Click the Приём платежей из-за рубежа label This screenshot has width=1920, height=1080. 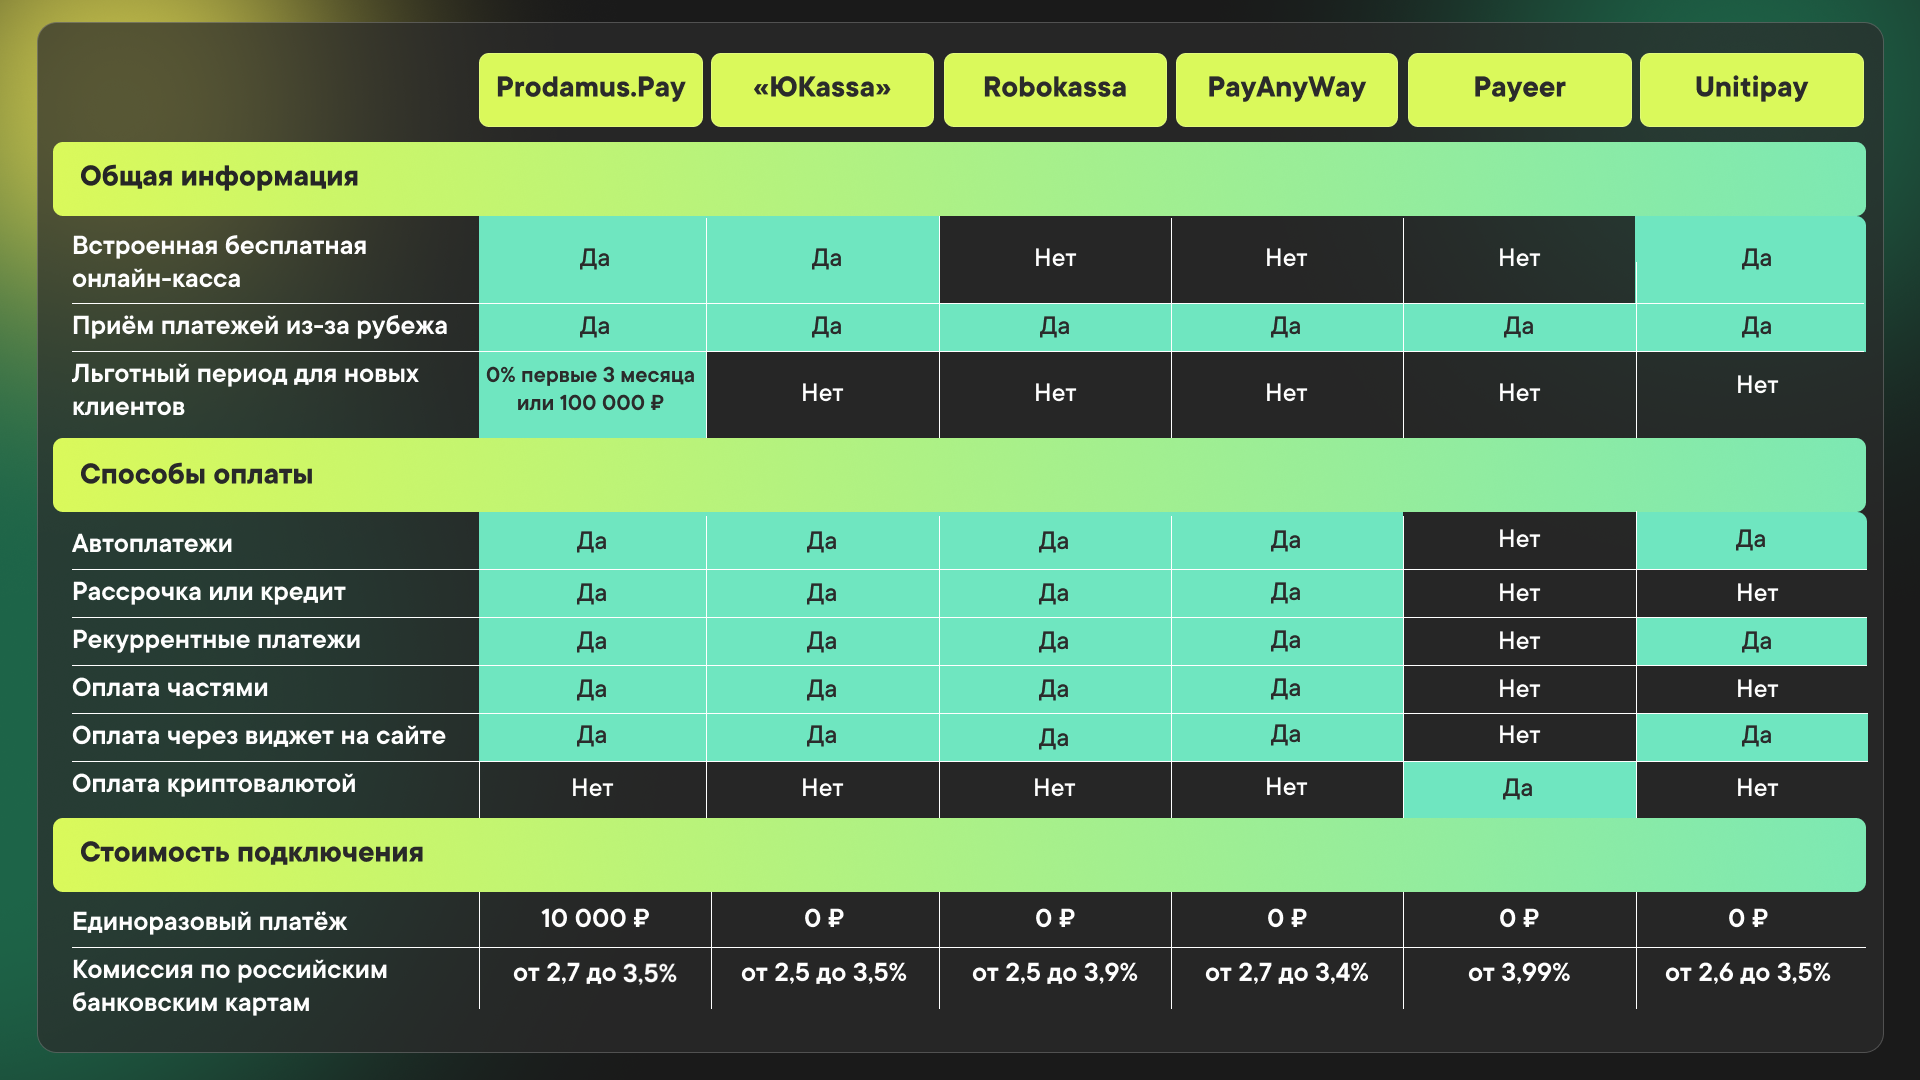coord(260,326)
